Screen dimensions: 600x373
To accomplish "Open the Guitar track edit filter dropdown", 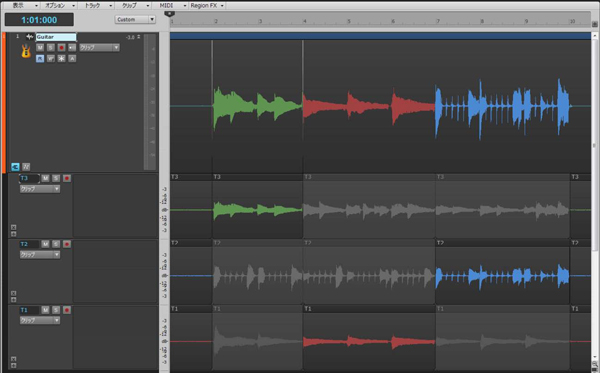I will [x=99, y=47].
